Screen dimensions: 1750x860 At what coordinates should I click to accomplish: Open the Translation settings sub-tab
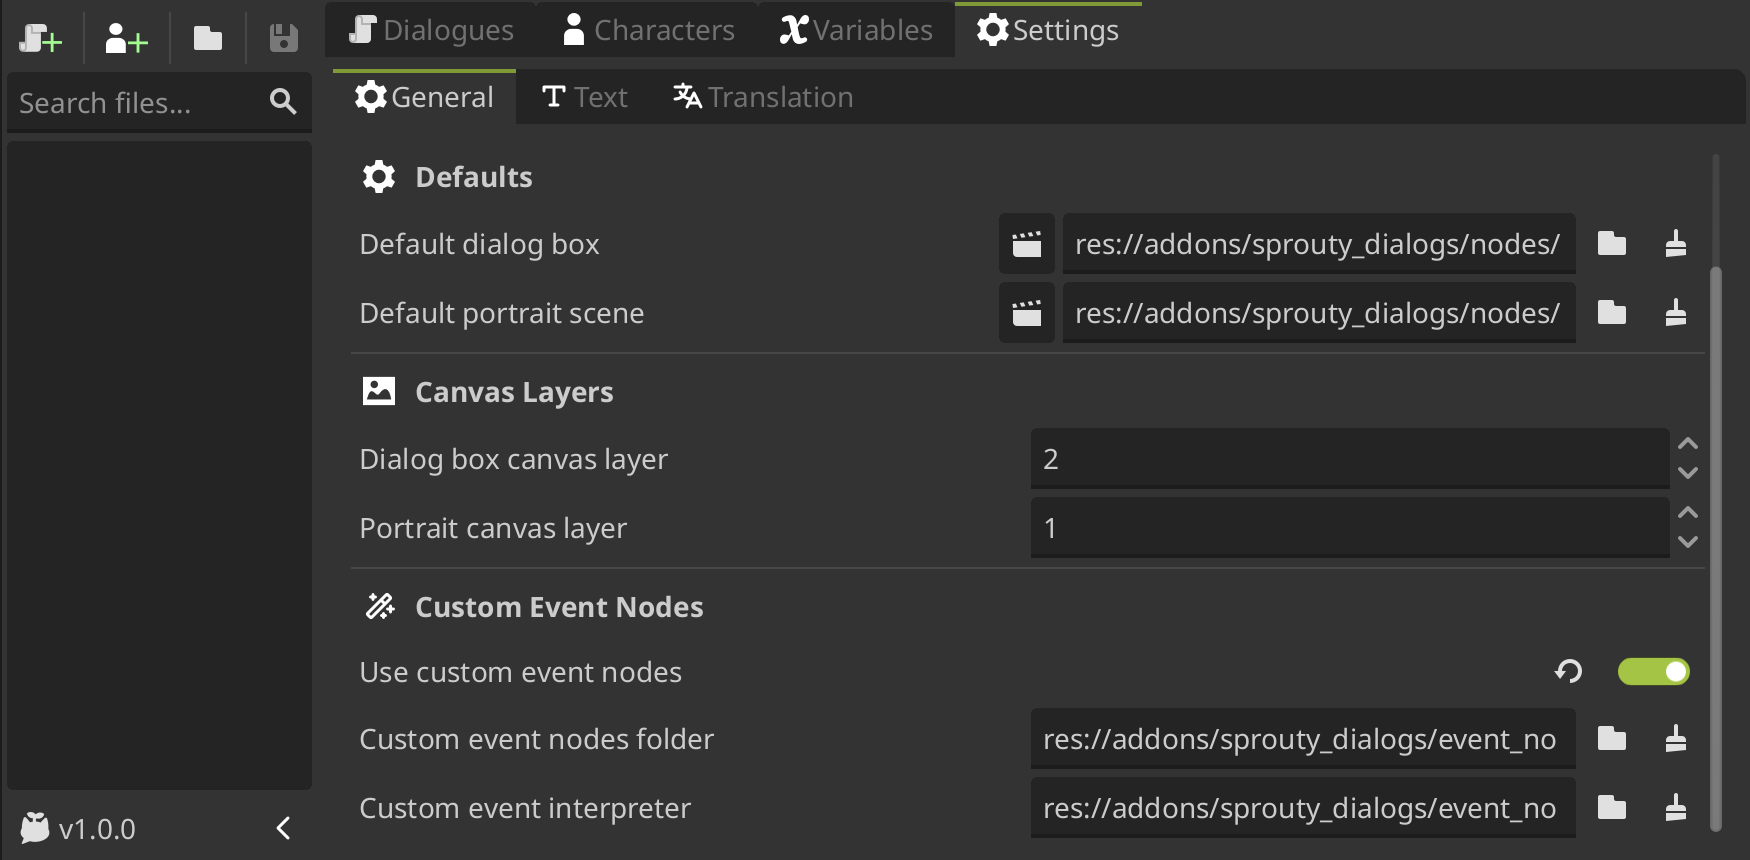763,97
